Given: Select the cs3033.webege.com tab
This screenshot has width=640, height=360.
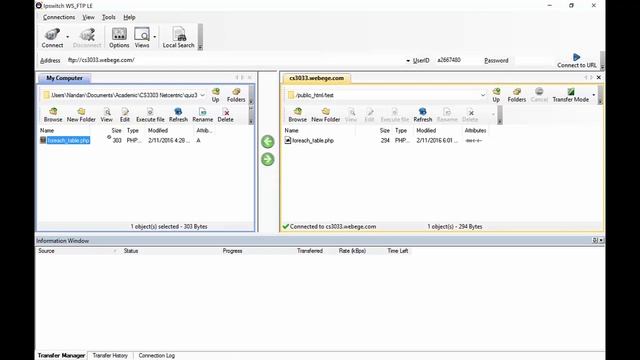Looking at the screenshot, I should point(316,78).
